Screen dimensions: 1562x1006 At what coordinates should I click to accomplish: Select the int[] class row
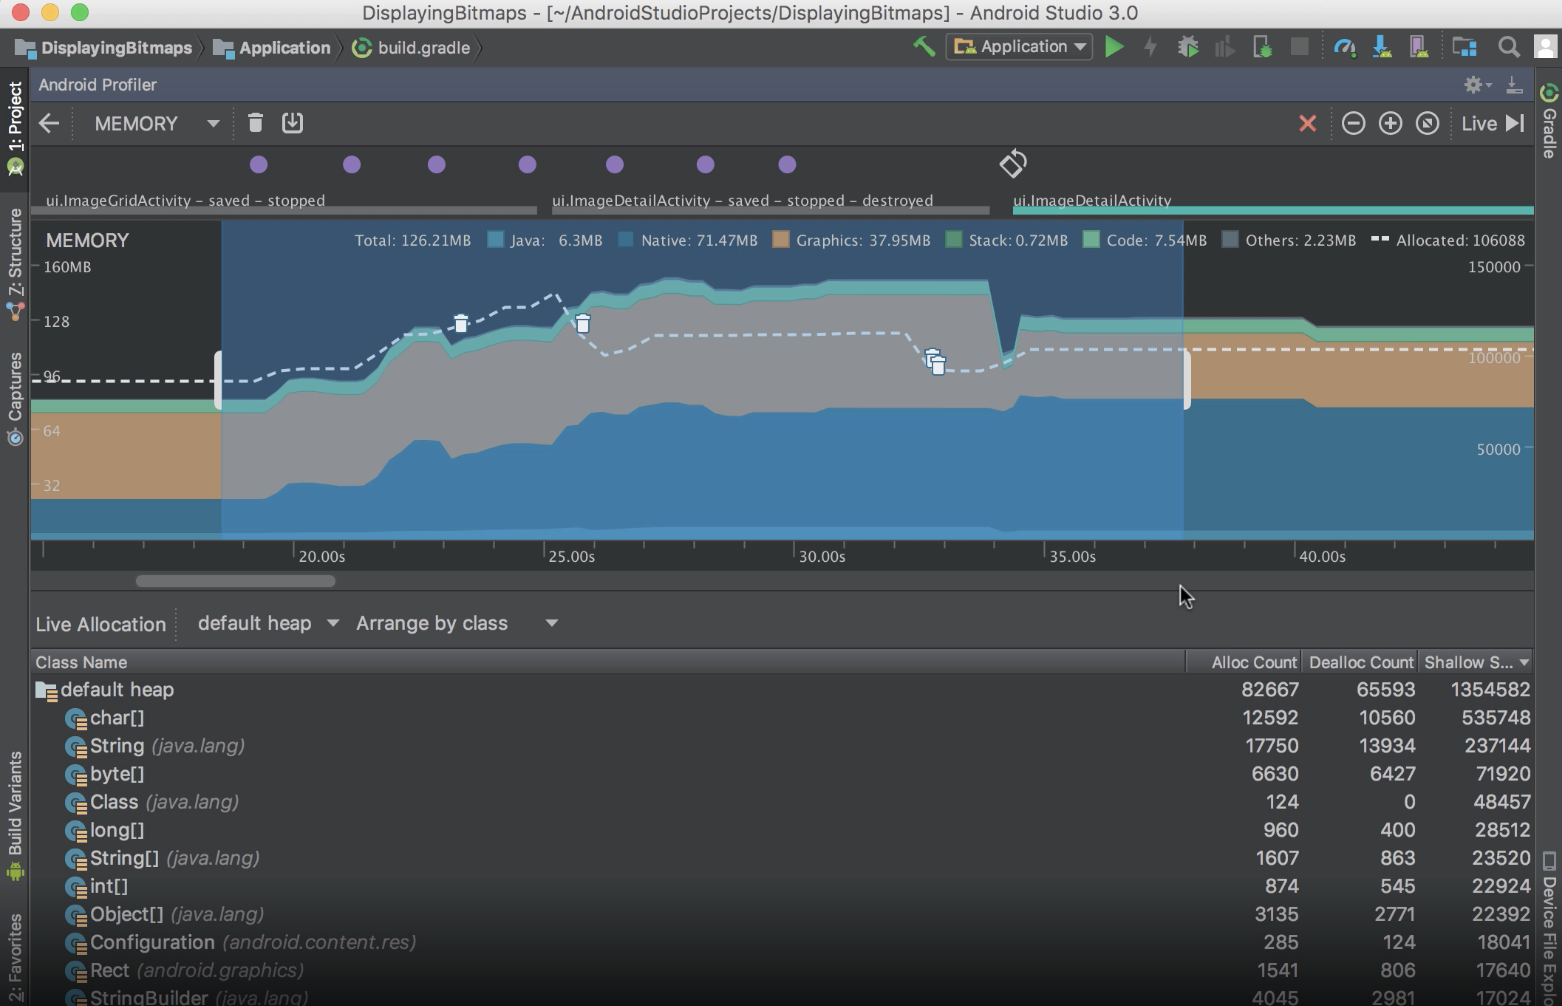tap(782, 886)
